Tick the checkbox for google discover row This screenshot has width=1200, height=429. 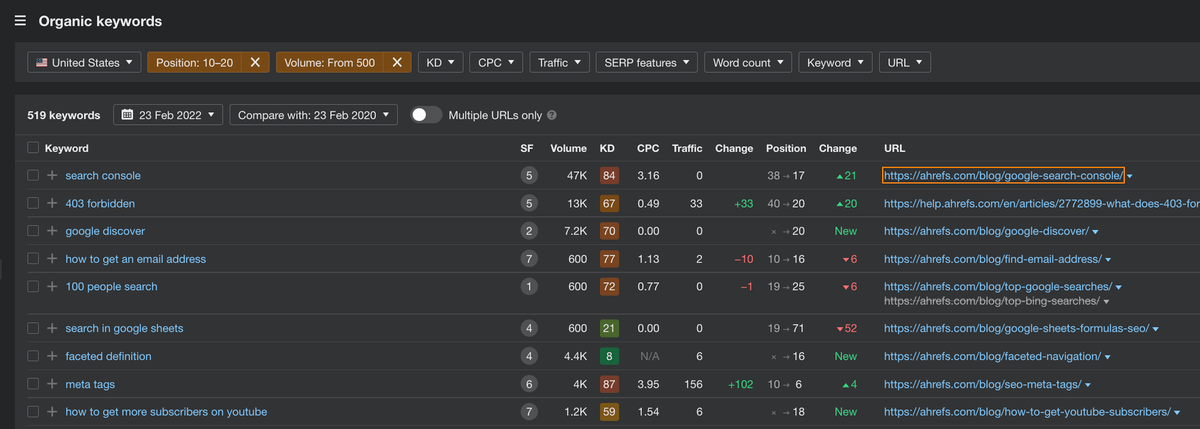point(33,231)
